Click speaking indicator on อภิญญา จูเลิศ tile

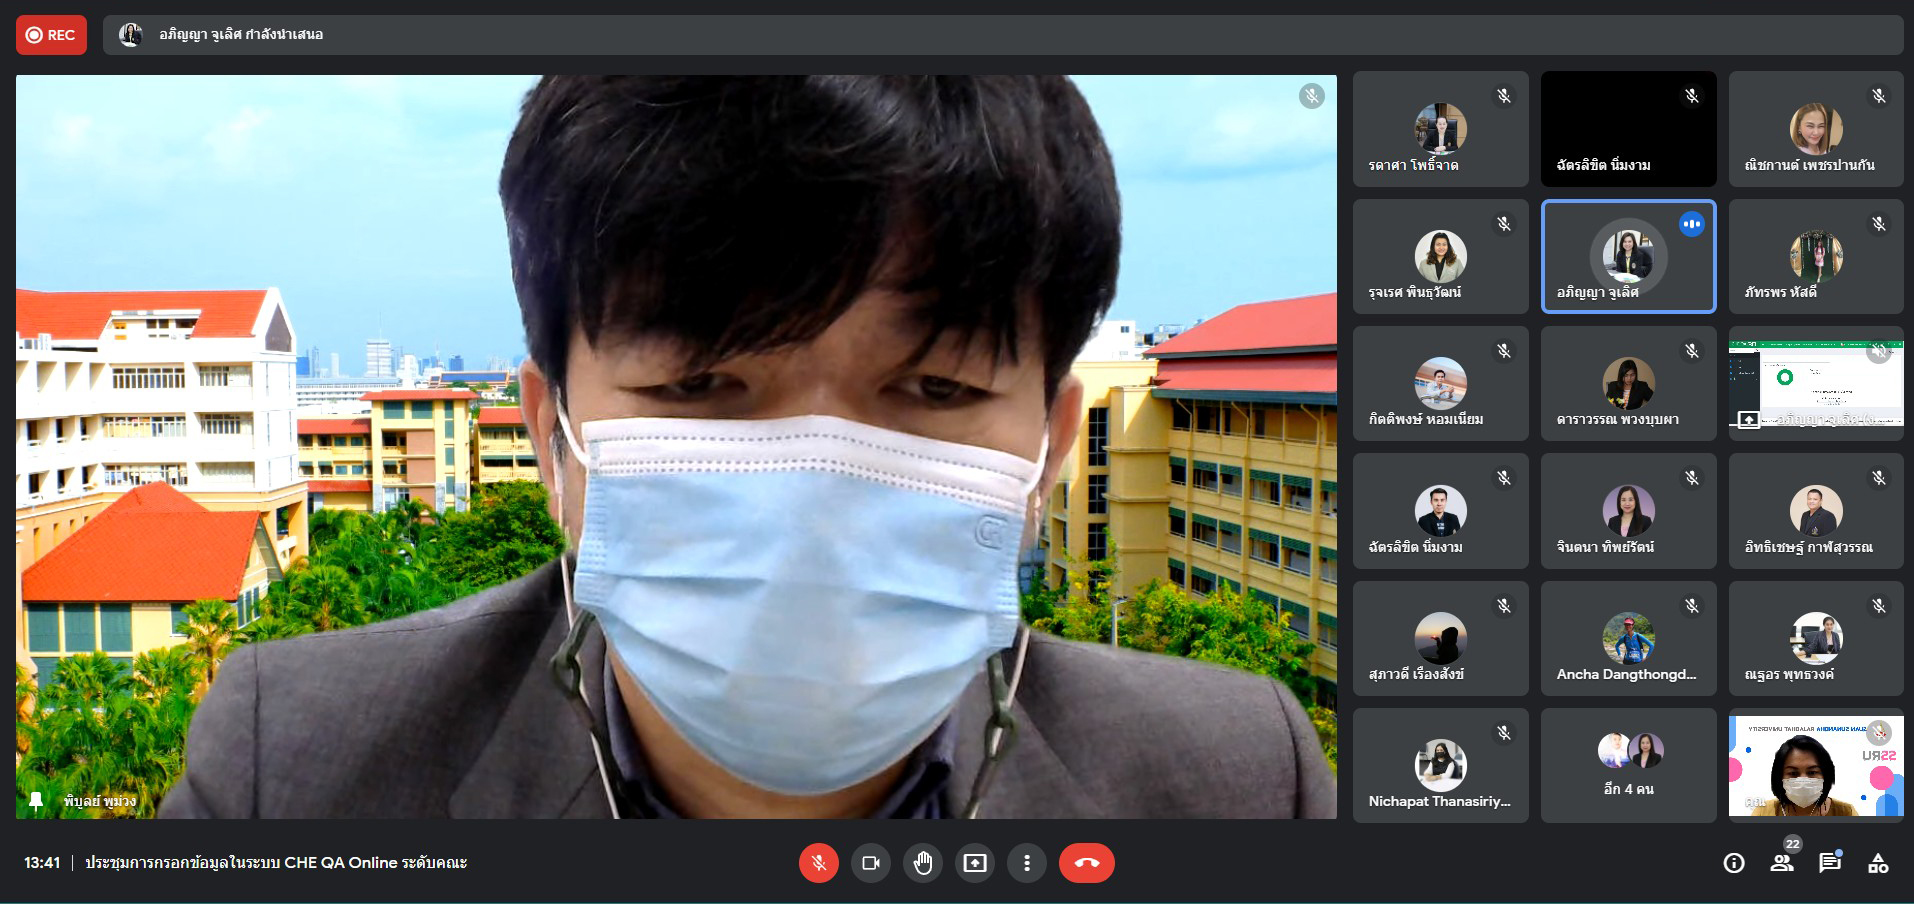click(x=1691, y=224)
